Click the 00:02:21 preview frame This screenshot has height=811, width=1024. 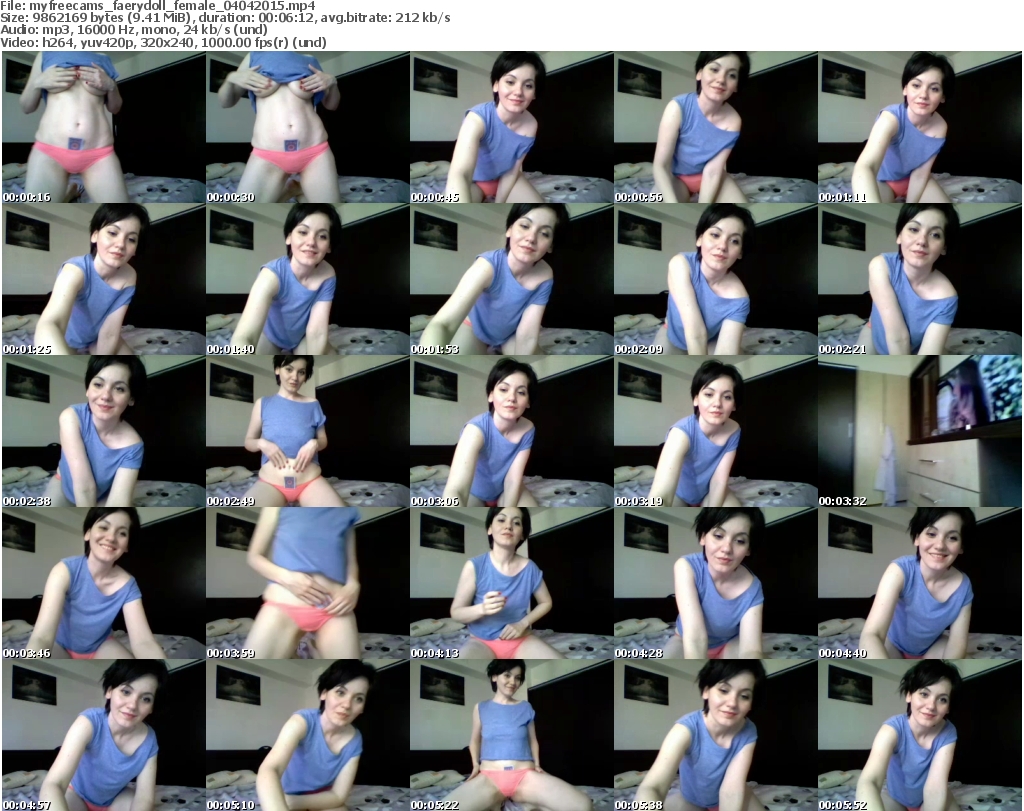pos(920,279)
